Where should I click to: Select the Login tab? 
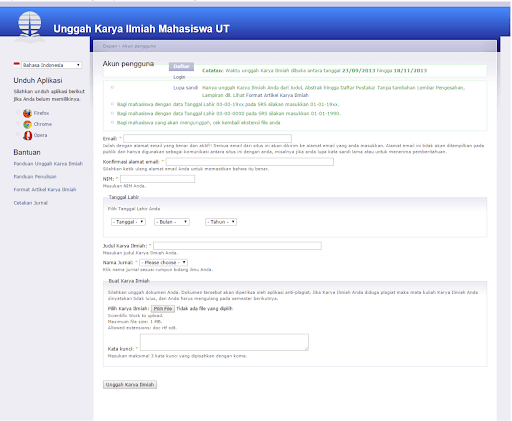click(179, 77)
